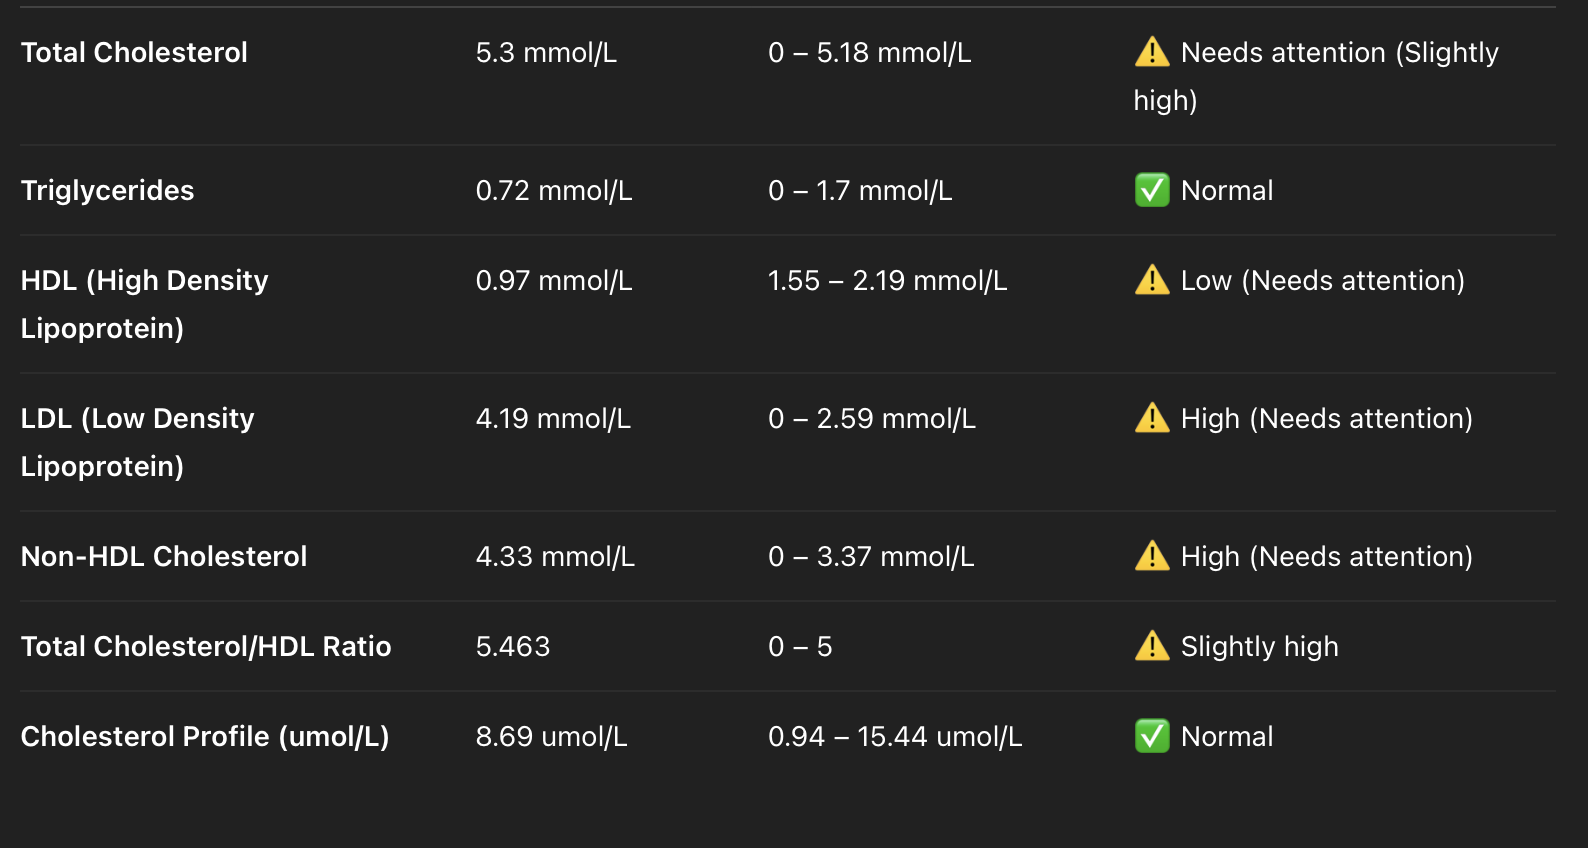Select the Non-HDL Cholesterol label
This screenshot has width=1588, height=848.
[164, 556]
